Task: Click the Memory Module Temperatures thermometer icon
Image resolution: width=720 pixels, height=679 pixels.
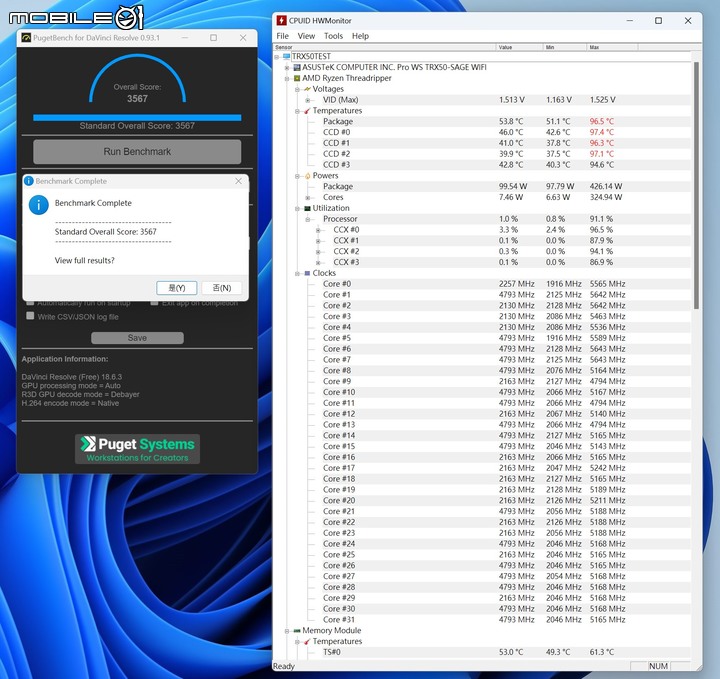Action: pyautogui.click(x=307, y=641)
